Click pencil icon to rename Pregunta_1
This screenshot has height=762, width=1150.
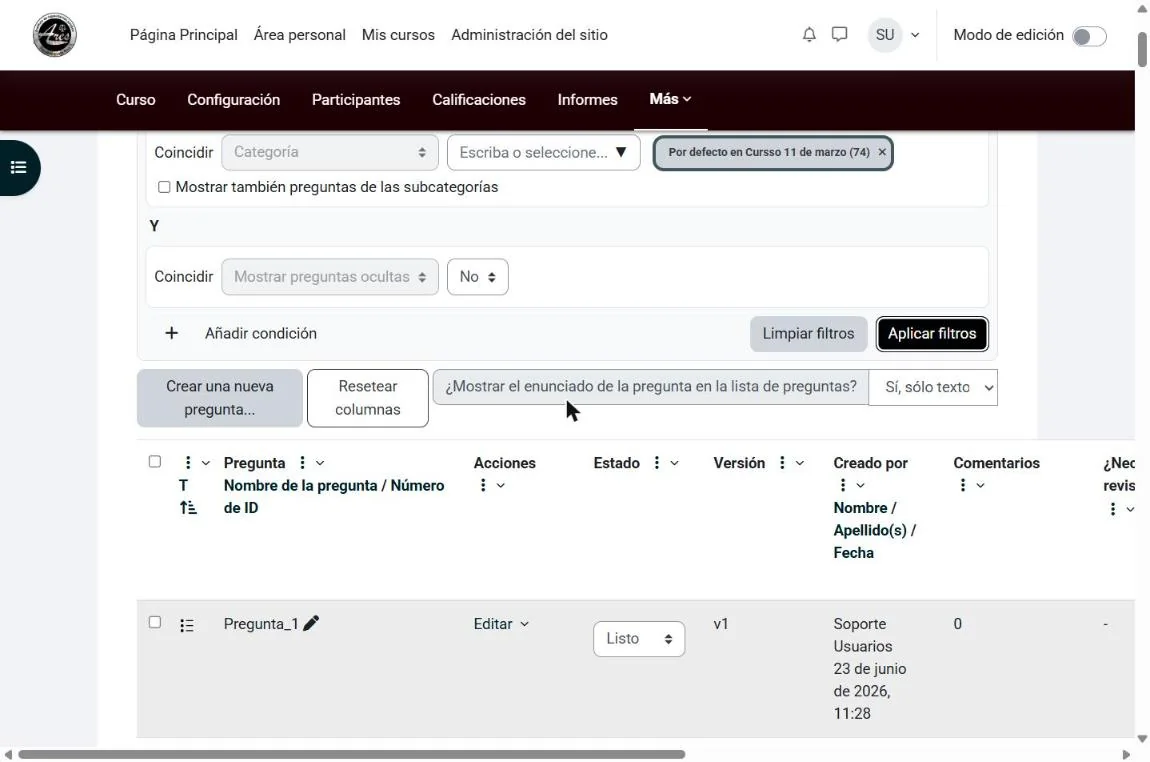point(311,623)
